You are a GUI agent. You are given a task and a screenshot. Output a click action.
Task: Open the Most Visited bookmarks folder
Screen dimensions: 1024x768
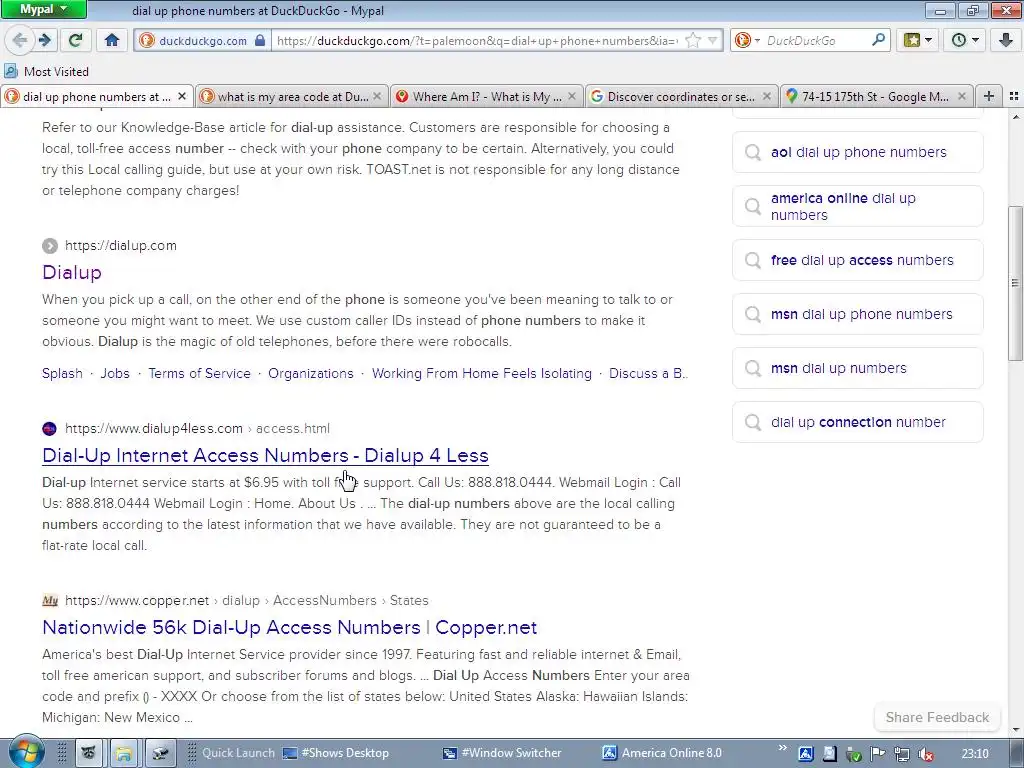coord(46,71)
